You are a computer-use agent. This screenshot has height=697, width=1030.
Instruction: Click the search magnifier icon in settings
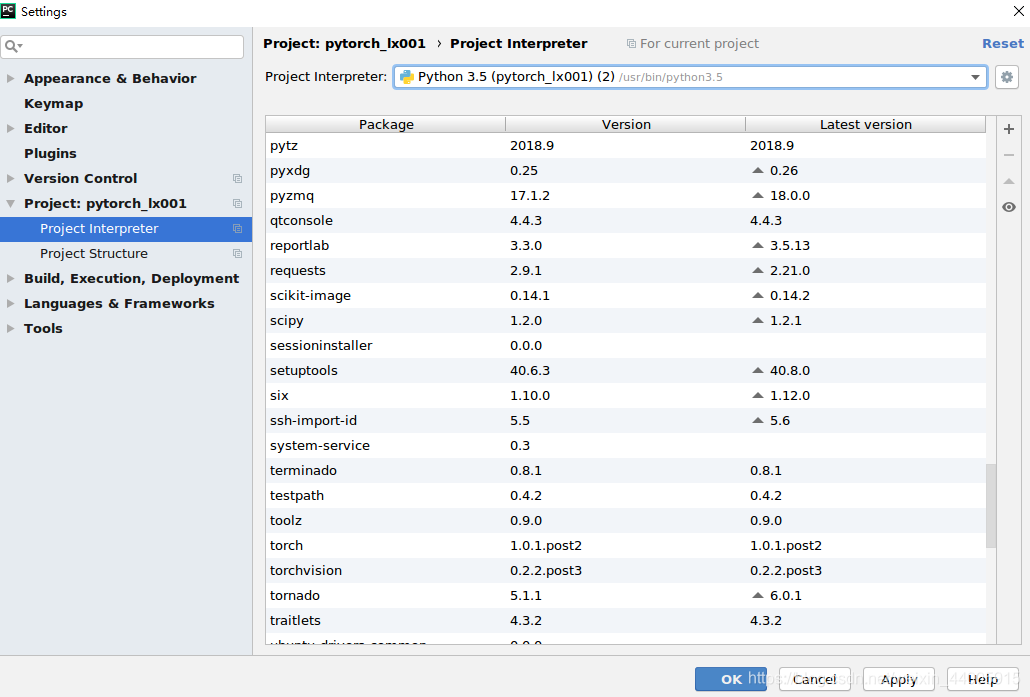[12, 46]
